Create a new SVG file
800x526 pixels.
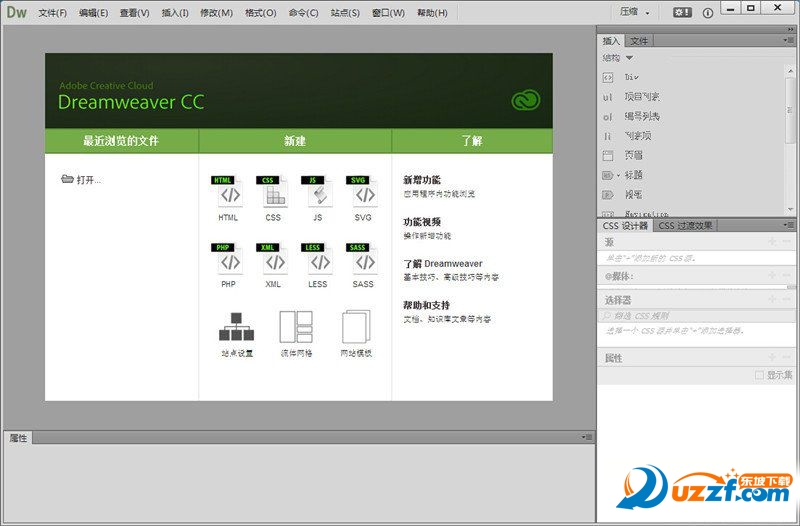pos(363,198)
